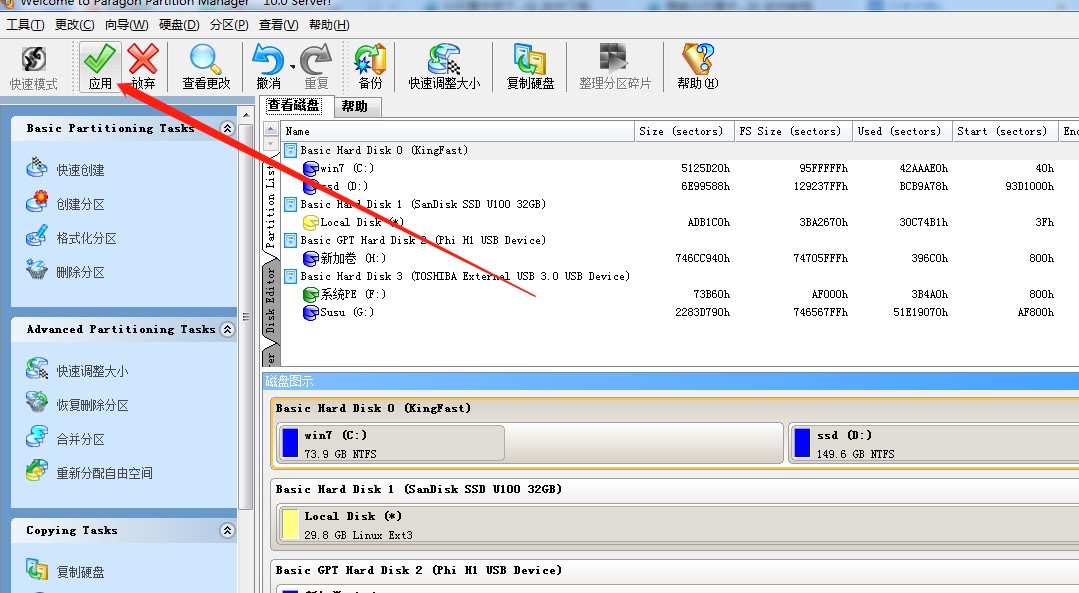Collapse the Basic Partitioning Tasks panel

[227, 129]
